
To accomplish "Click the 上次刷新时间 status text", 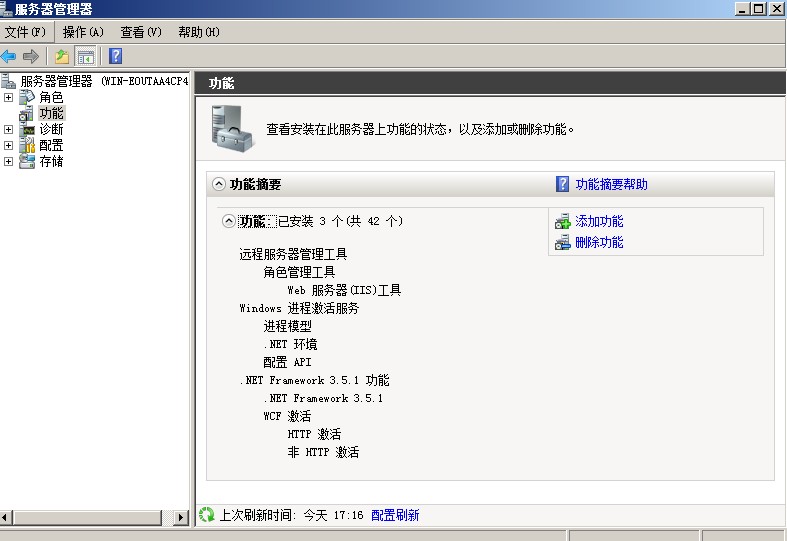I will coord(291,515).
